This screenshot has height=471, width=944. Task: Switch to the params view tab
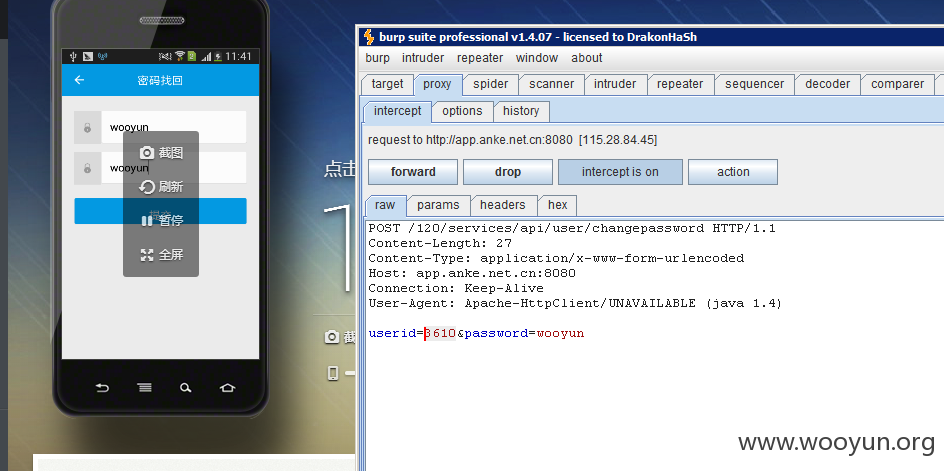(438, 205)
